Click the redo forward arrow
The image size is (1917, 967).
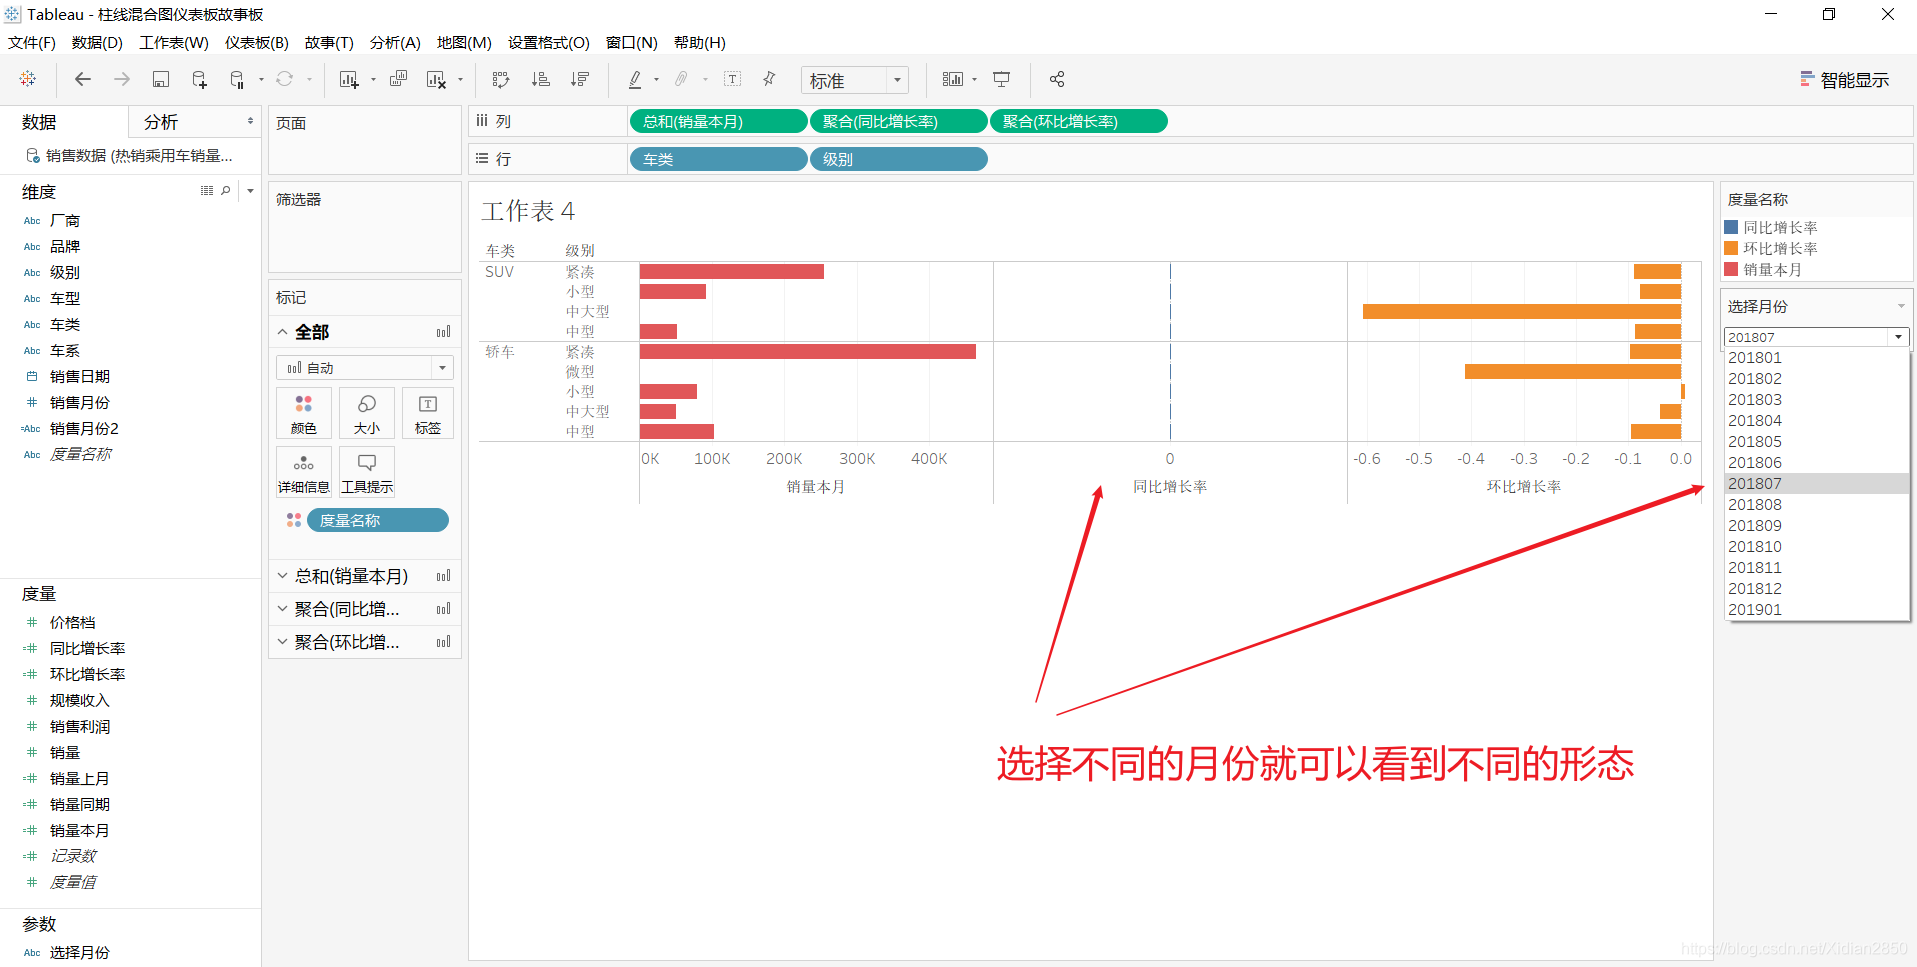[x=121, y=79]
